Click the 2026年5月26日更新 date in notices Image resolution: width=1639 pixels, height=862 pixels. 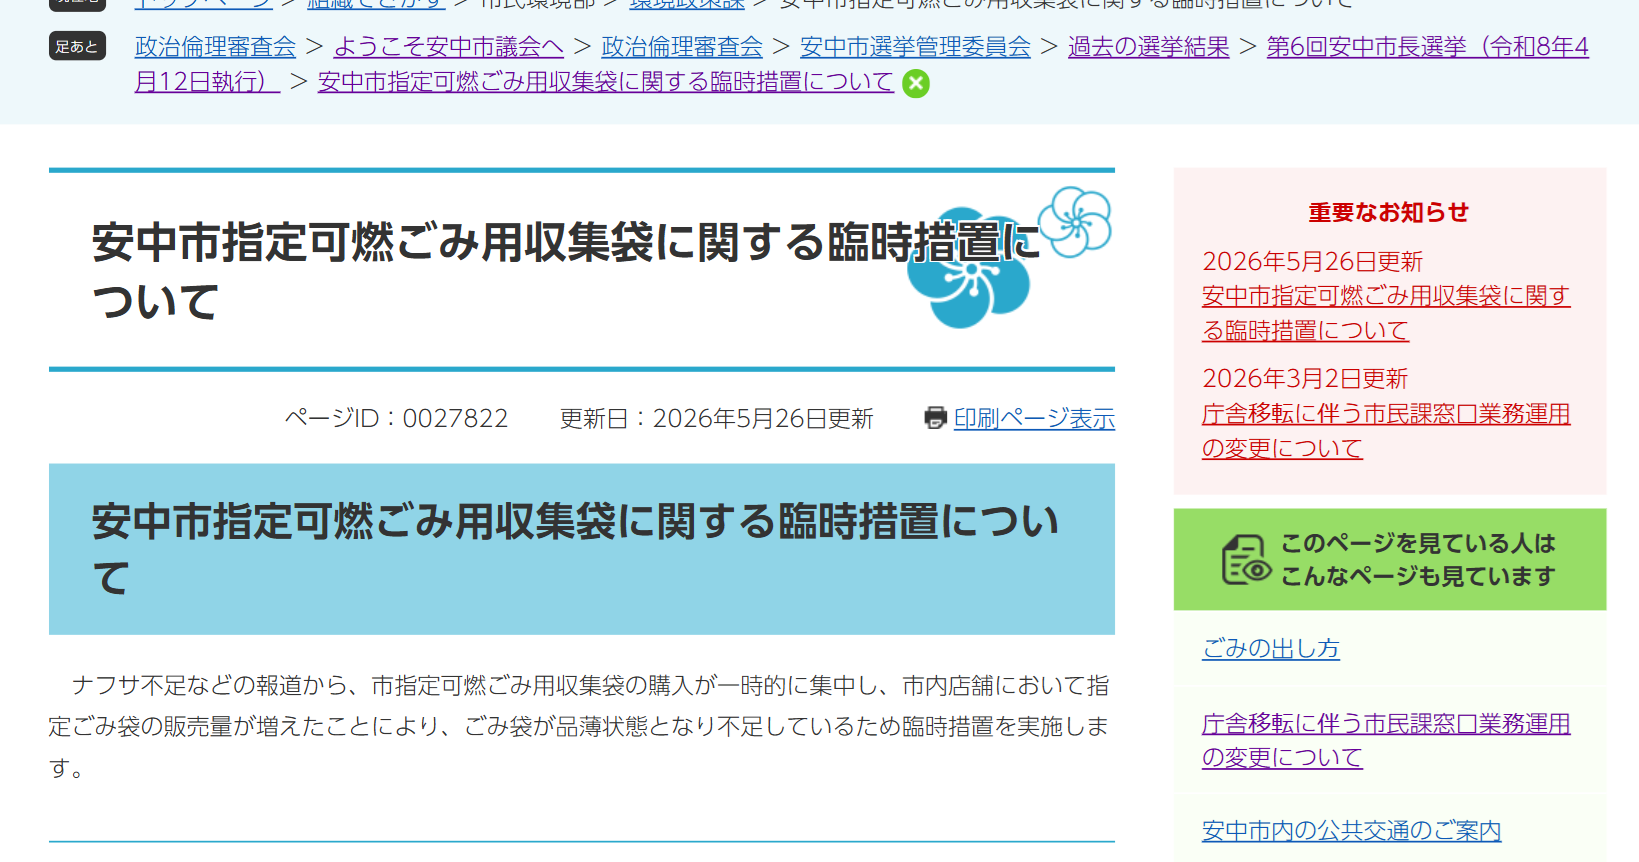click(x=1312, y=261)
